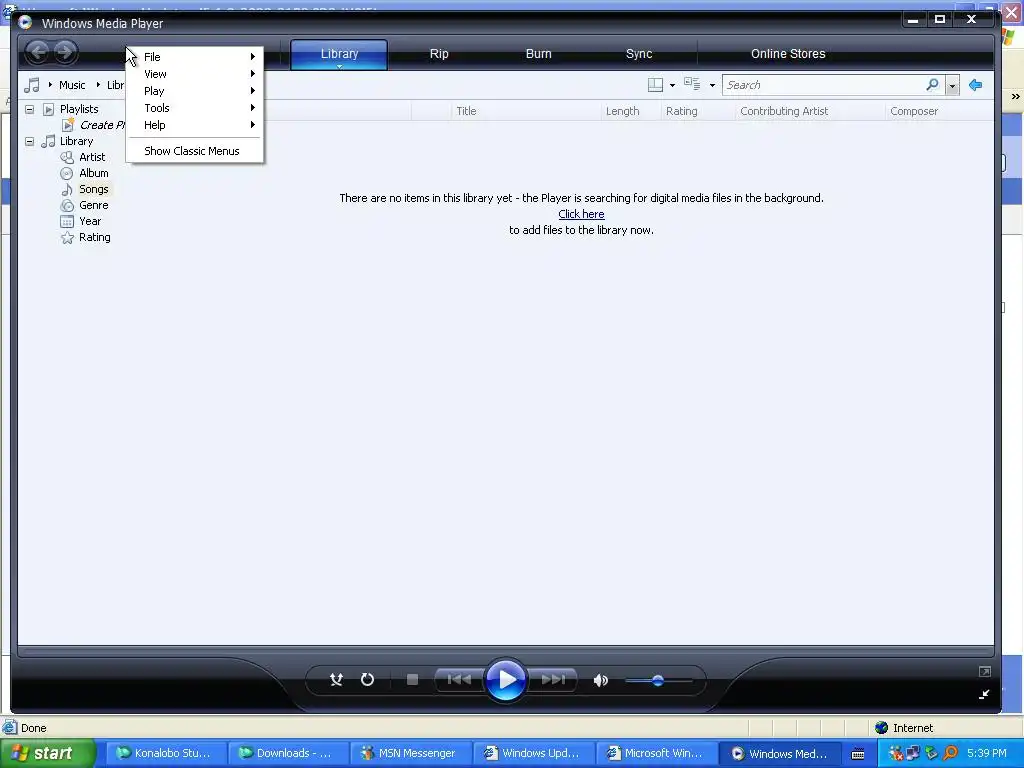Open view options dropdown arrow
This screenshot has width=1024, height=768.
click(712, 86)
